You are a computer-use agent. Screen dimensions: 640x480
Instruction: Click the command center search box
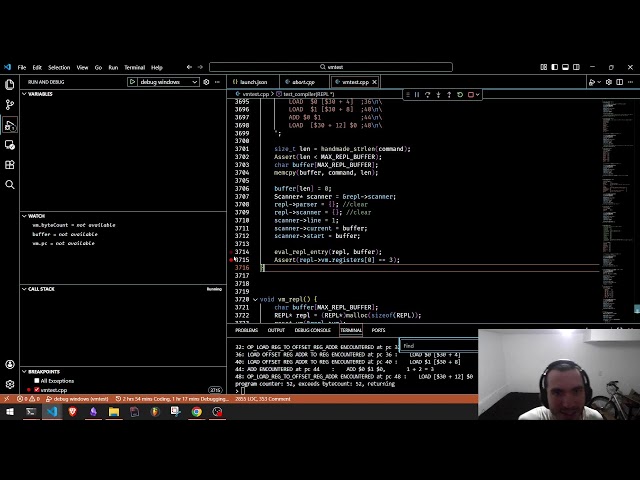point(331,67)
